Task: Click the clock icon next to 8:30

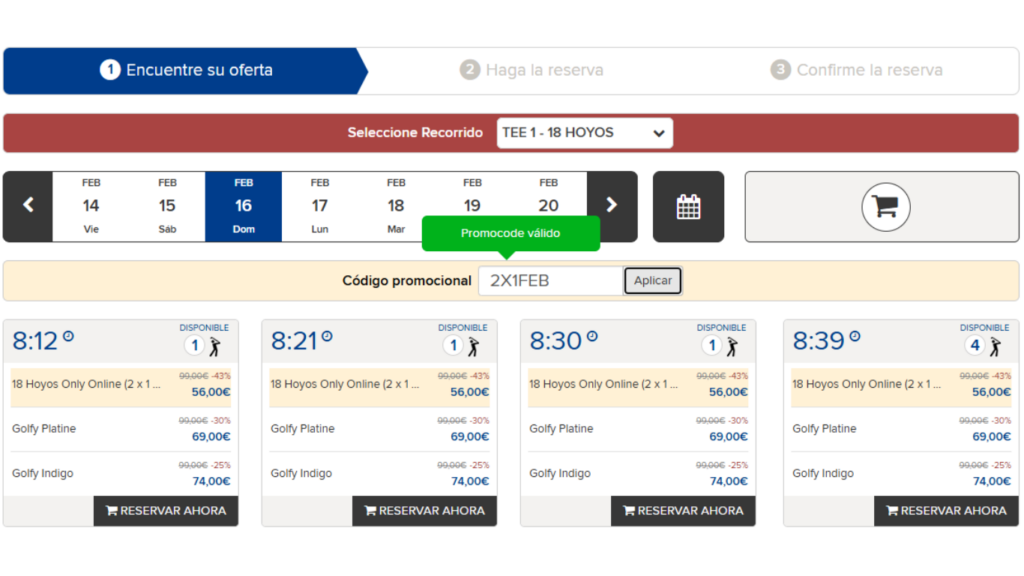Action: (592, 337)
